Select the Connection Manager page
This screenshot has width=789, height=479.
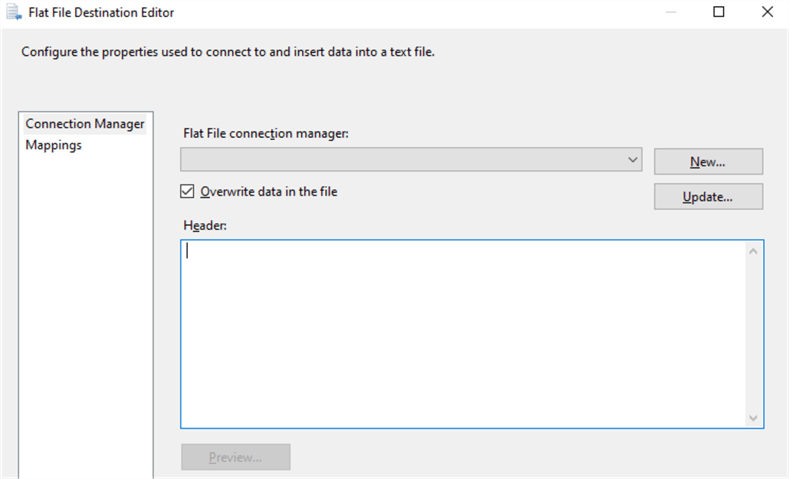point(85,124)
